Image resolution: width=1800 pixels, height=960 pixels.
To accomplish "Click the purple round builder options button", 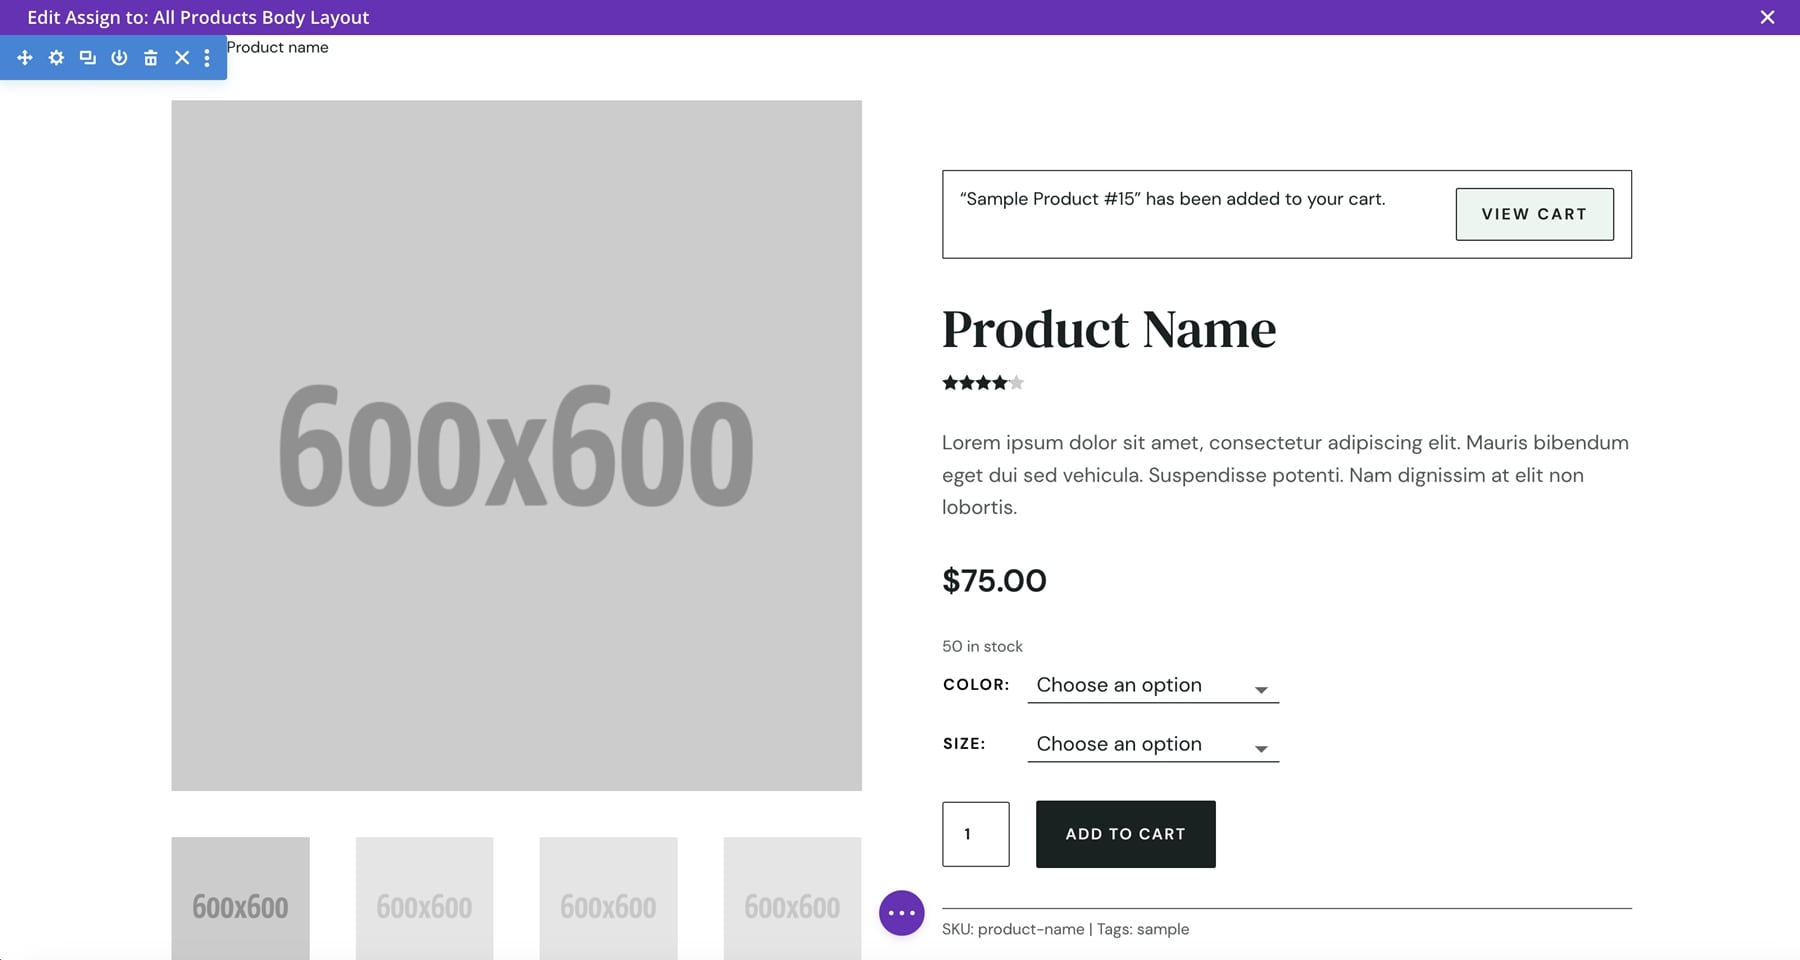I will coord(901,913).
